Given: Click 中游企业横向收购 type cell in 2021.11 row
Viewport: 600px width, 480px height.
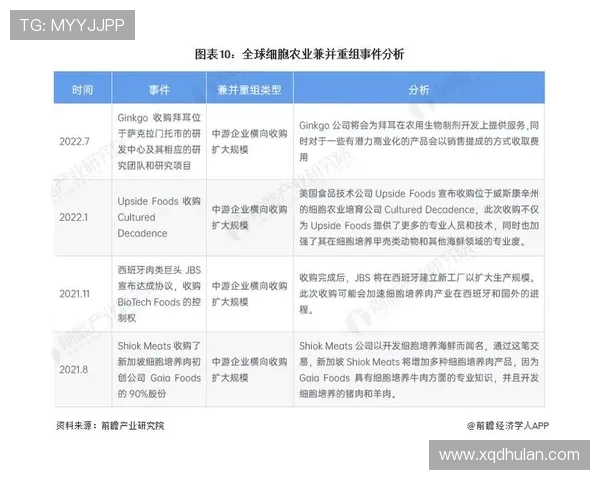Looking at the screenshot, I should pos(249,294).
